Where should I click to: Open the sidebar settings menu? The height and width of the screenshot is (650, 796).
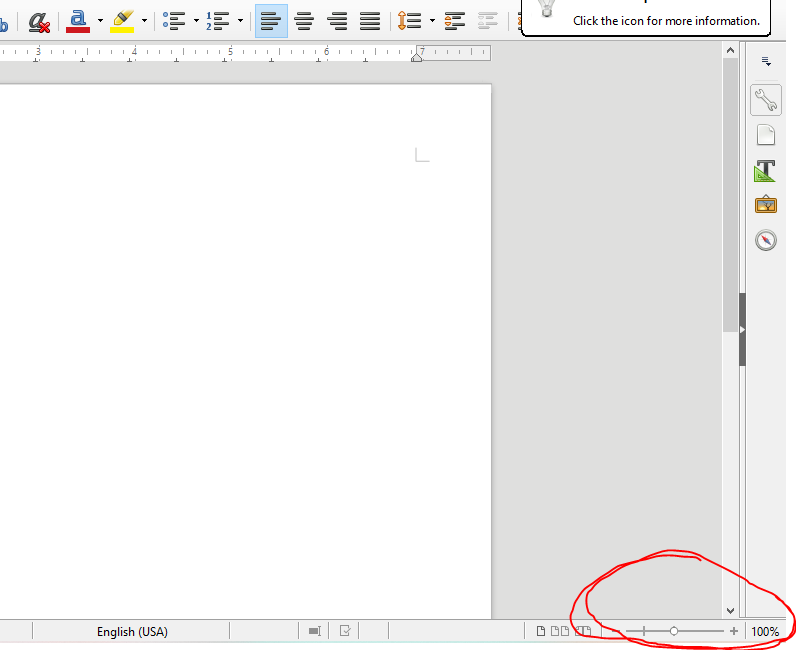coord(766,62)
